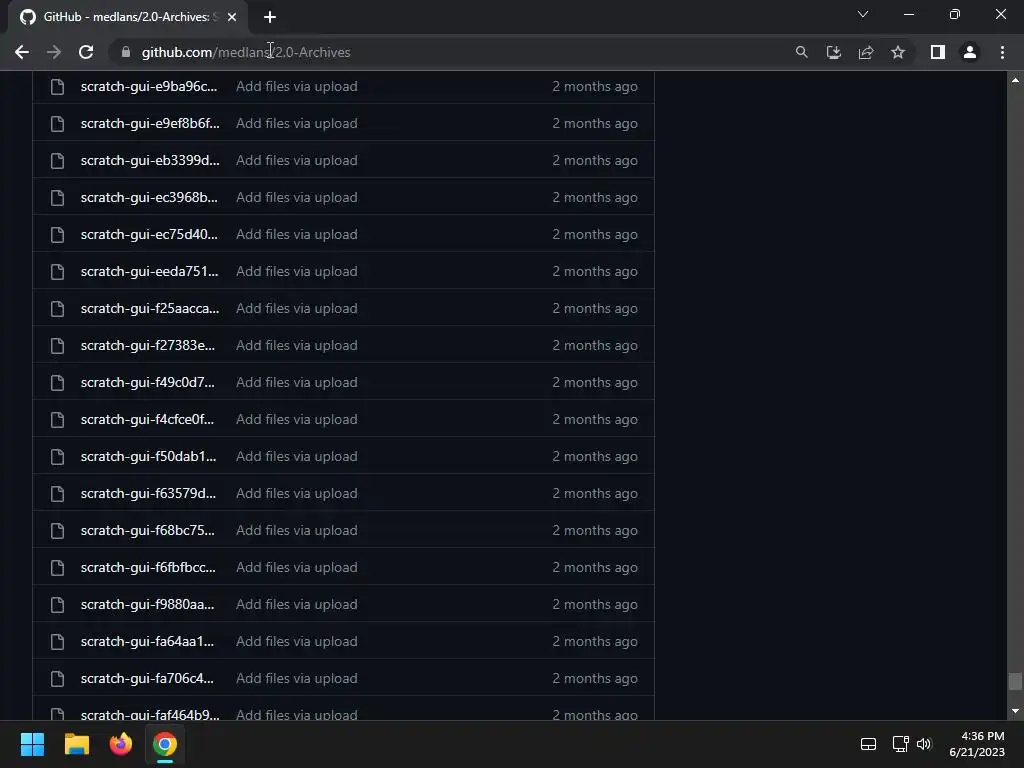
Task: Click file icon beside scratch-gui-eb3399d
Action: click(x=57, y=161)
